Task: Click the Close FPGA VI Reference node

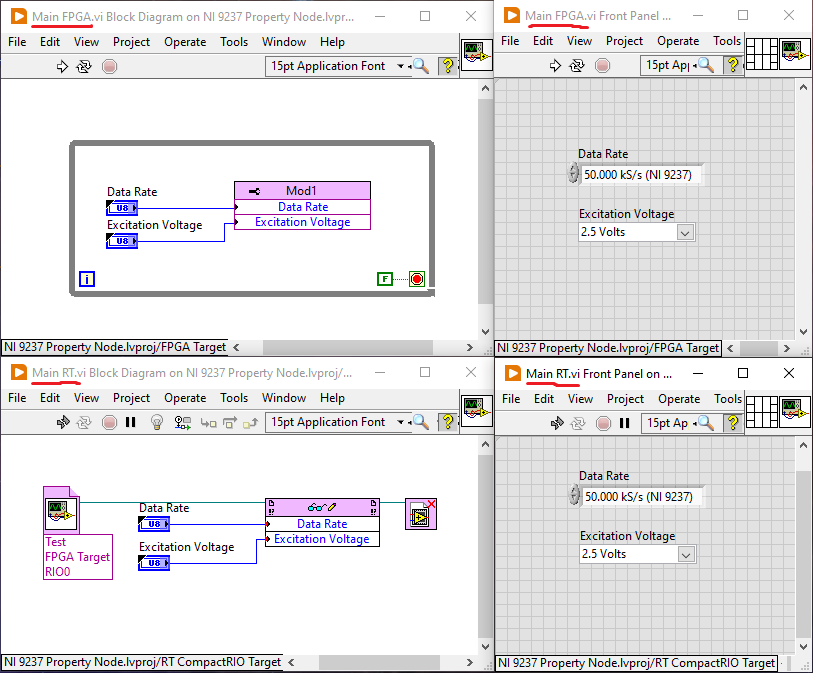Action: click(420, 514)
